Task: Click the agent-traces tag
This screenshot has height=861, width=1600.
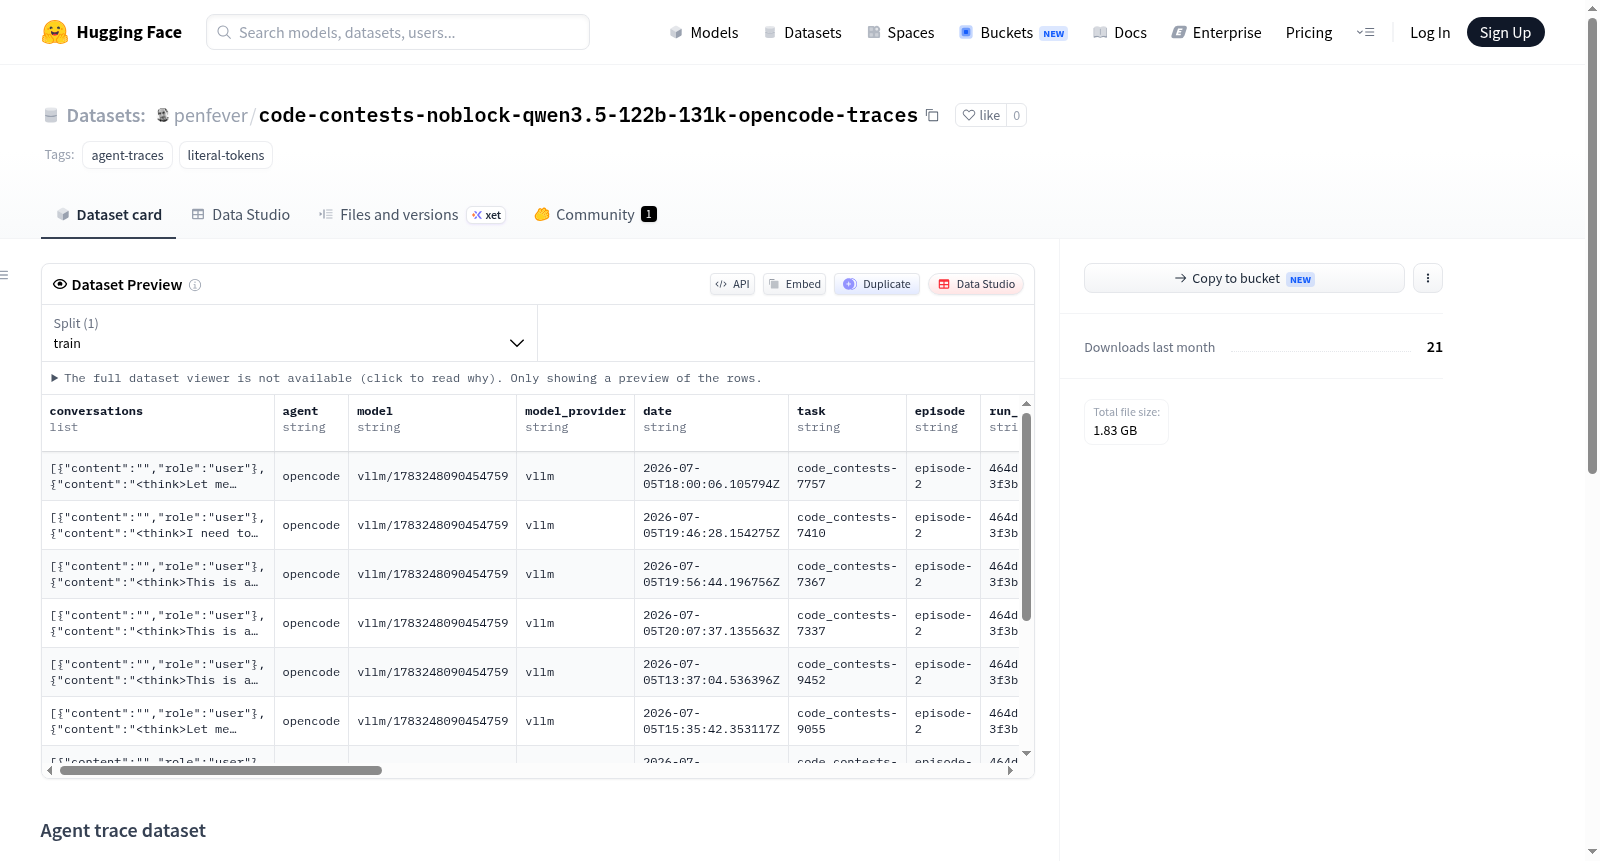Action: click(x=127, y=155)
